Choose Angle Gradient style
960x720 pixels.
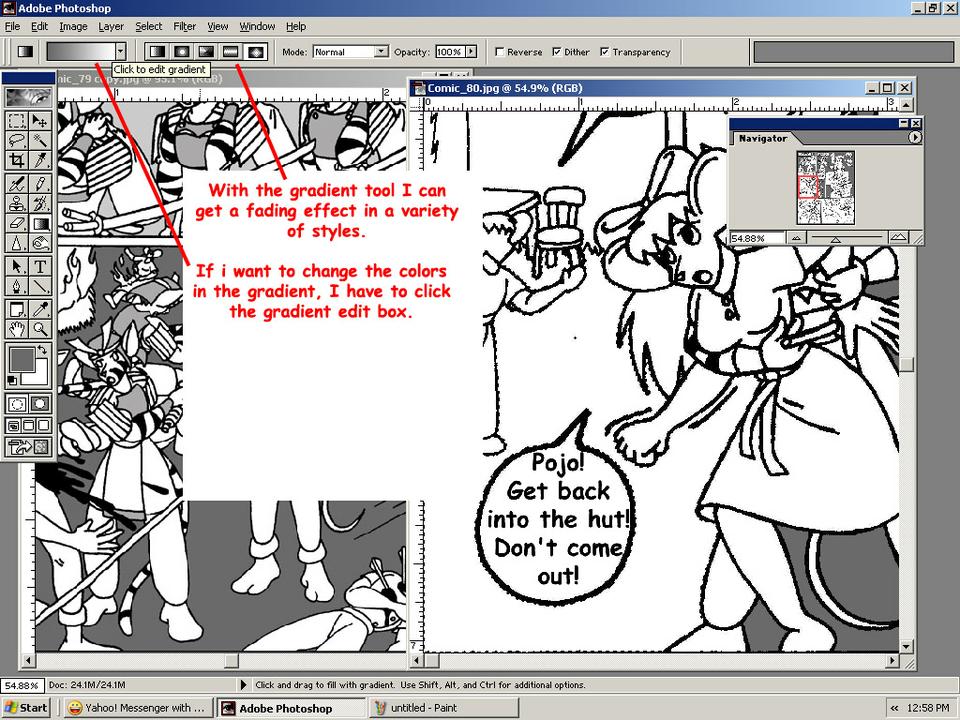point(206,52)
